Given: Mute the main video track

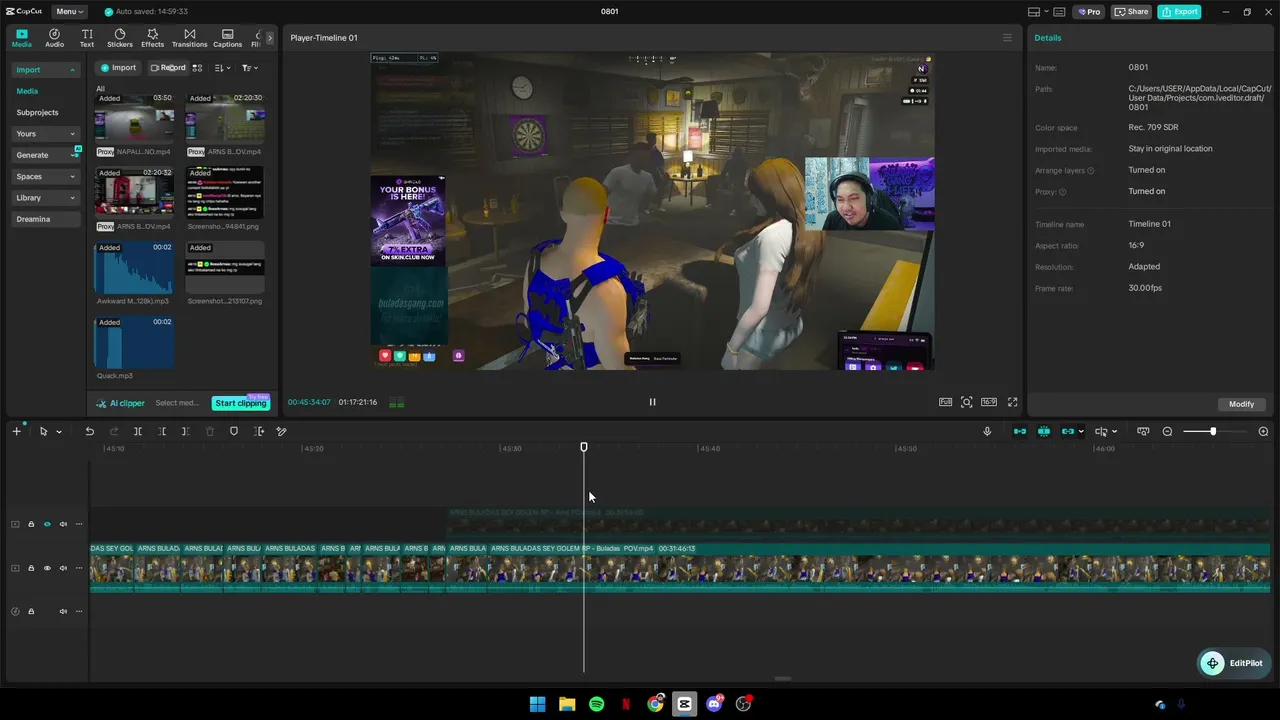Looking at the screenshot, I should coord(63,568).
